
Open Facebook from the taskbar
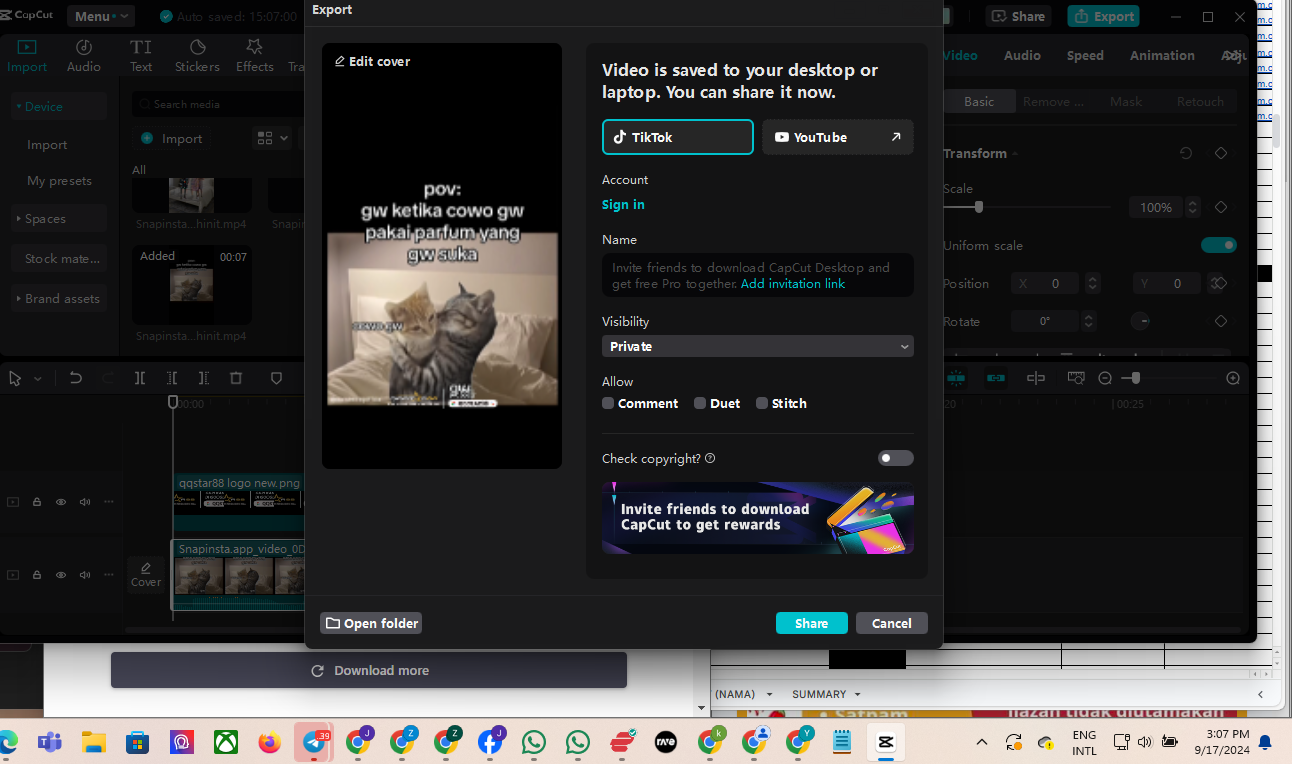coord(490,742)
